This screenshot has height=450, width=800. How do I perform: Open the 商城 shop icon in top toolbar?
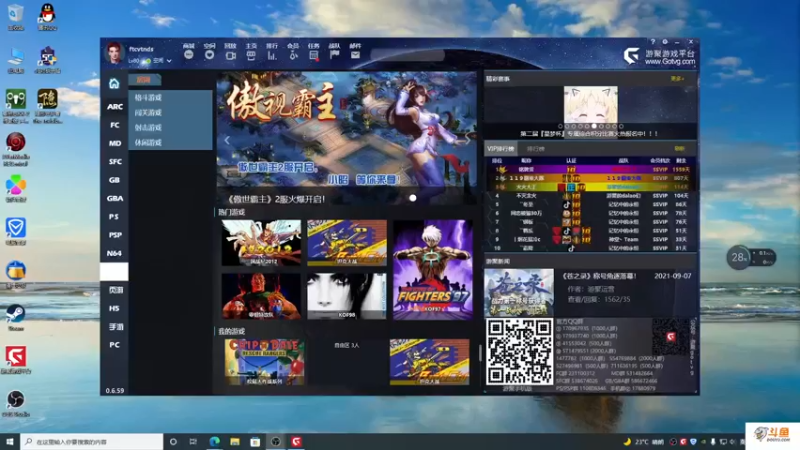189,55
